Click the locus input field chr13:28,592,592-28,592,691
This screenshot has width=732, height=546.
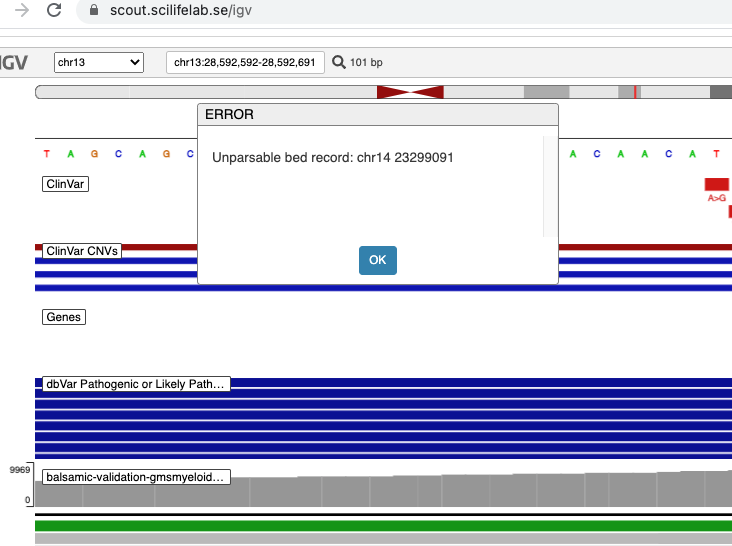[x=245, y=63]
